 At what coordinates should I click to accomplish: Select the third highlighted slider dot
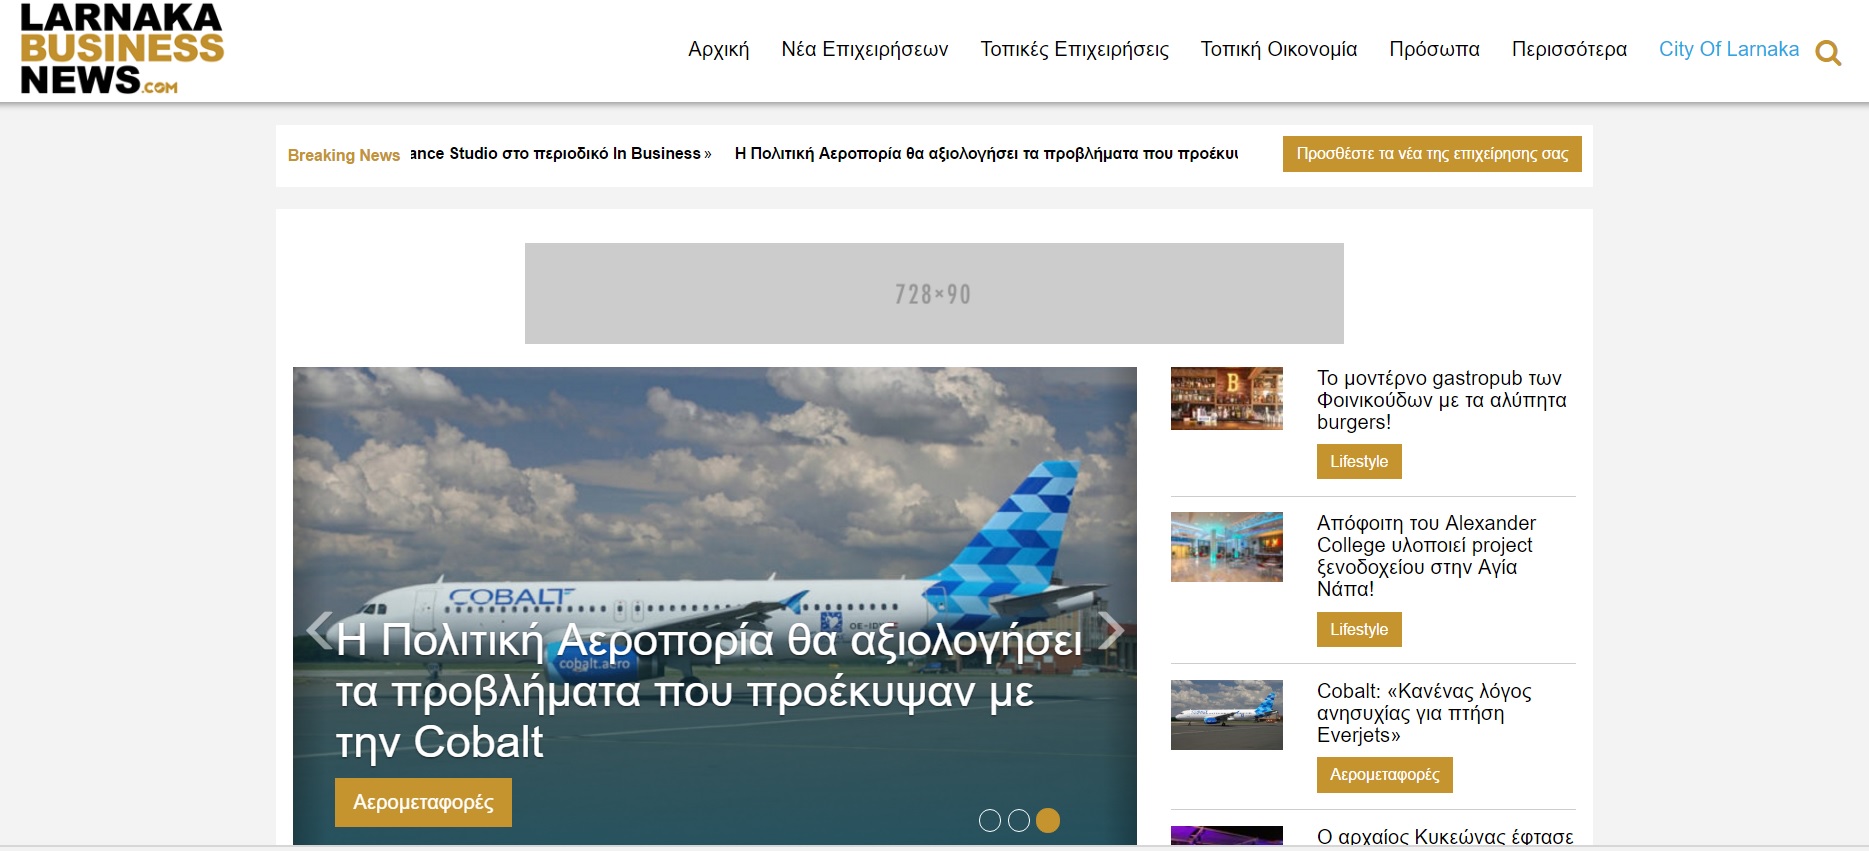(x=1048, y=821)
